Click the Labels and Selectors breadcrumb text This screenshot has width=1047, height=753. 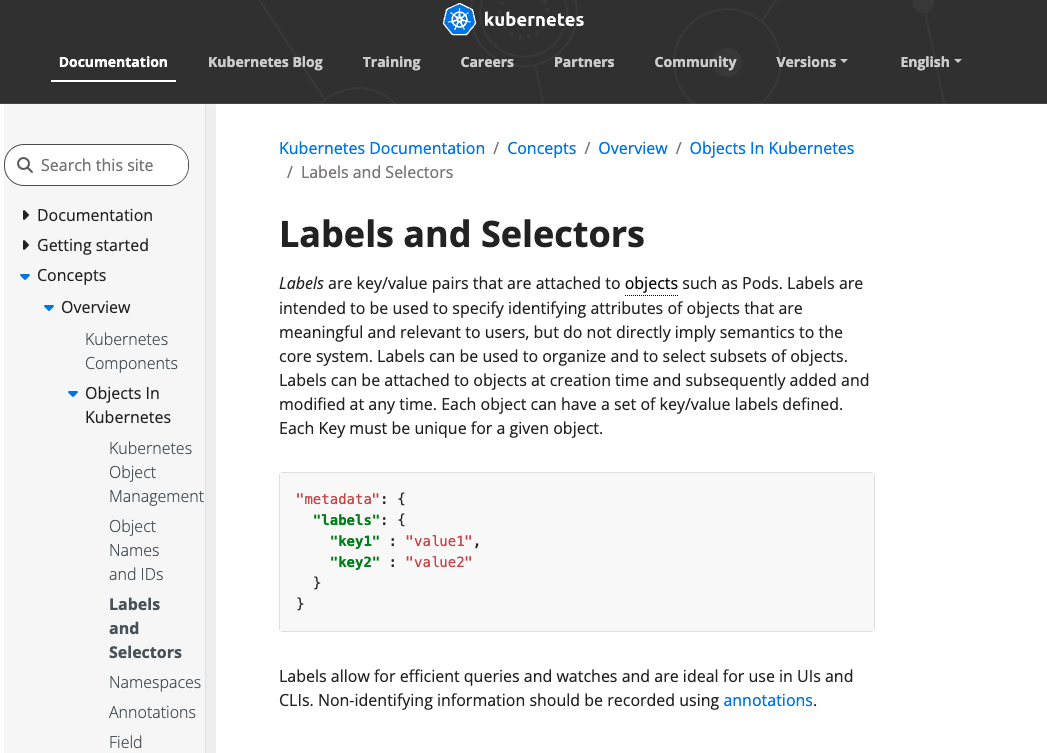(377, 172)
